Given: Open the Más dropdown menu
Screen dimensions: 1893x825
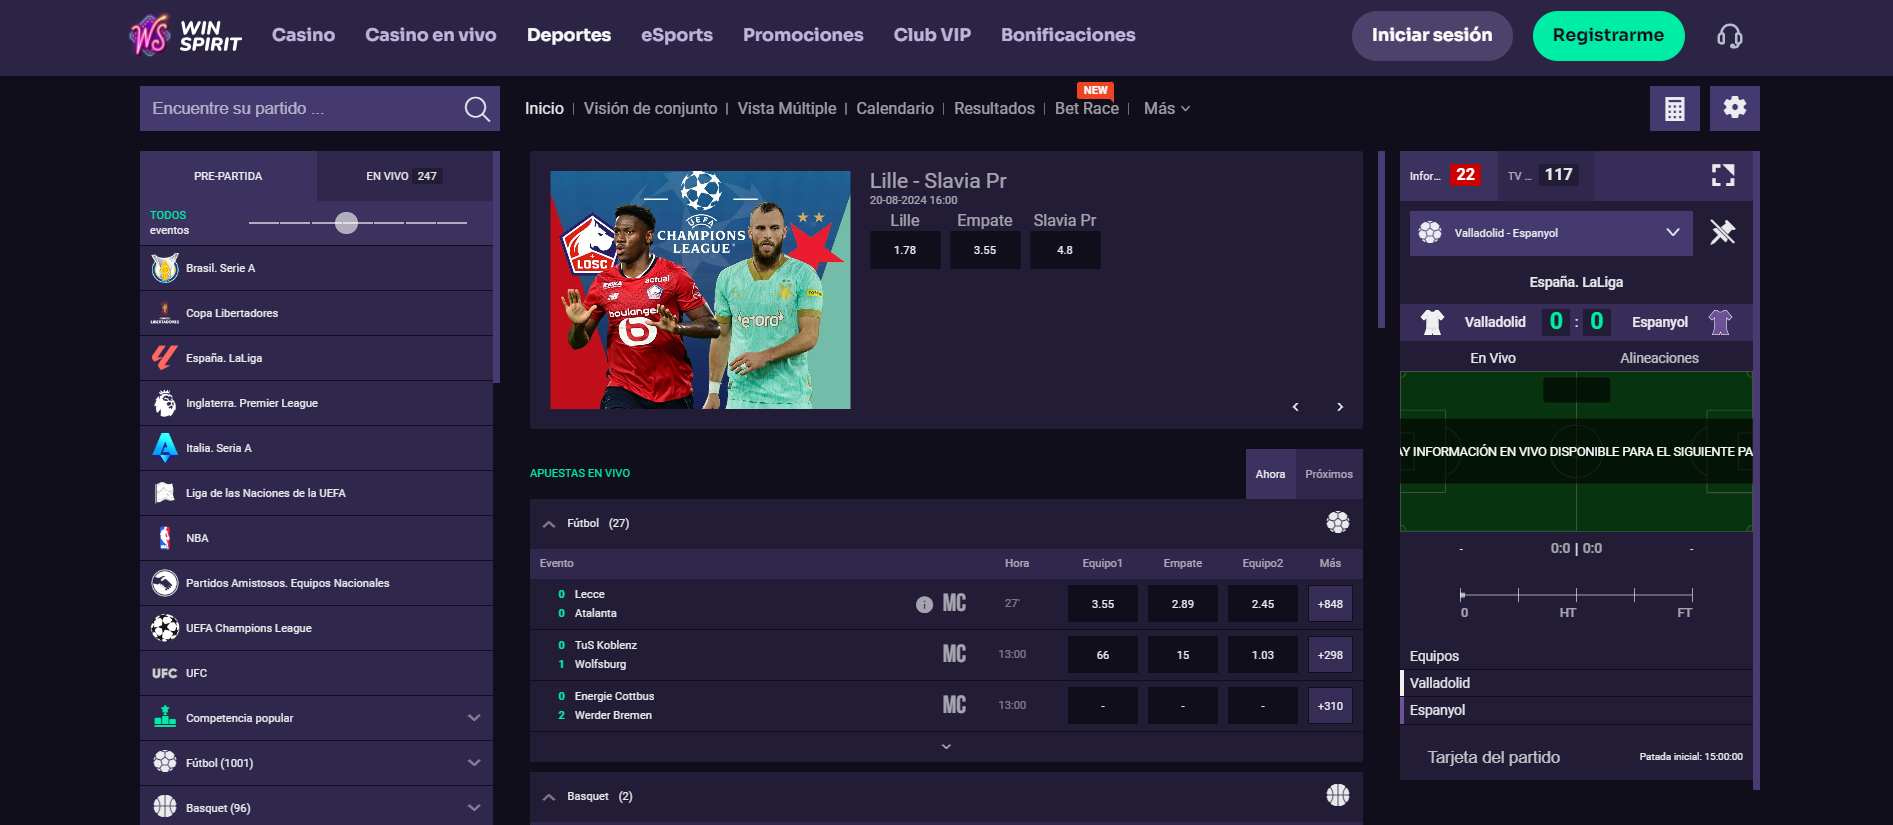Looking at the screenshot, I should point(1166,108).
